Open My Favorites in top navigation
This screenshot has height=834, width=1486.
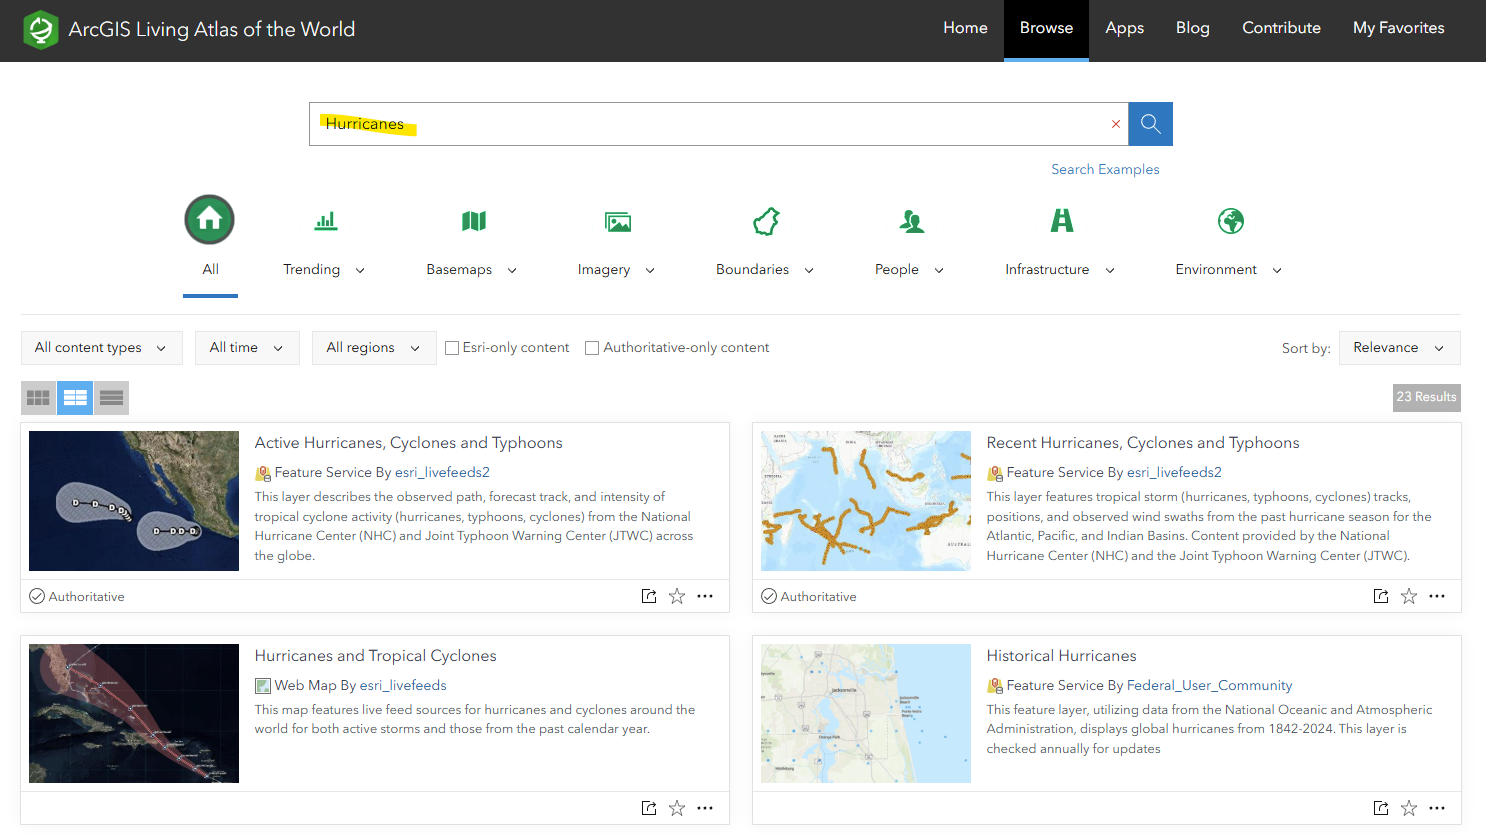(1398, 28)
